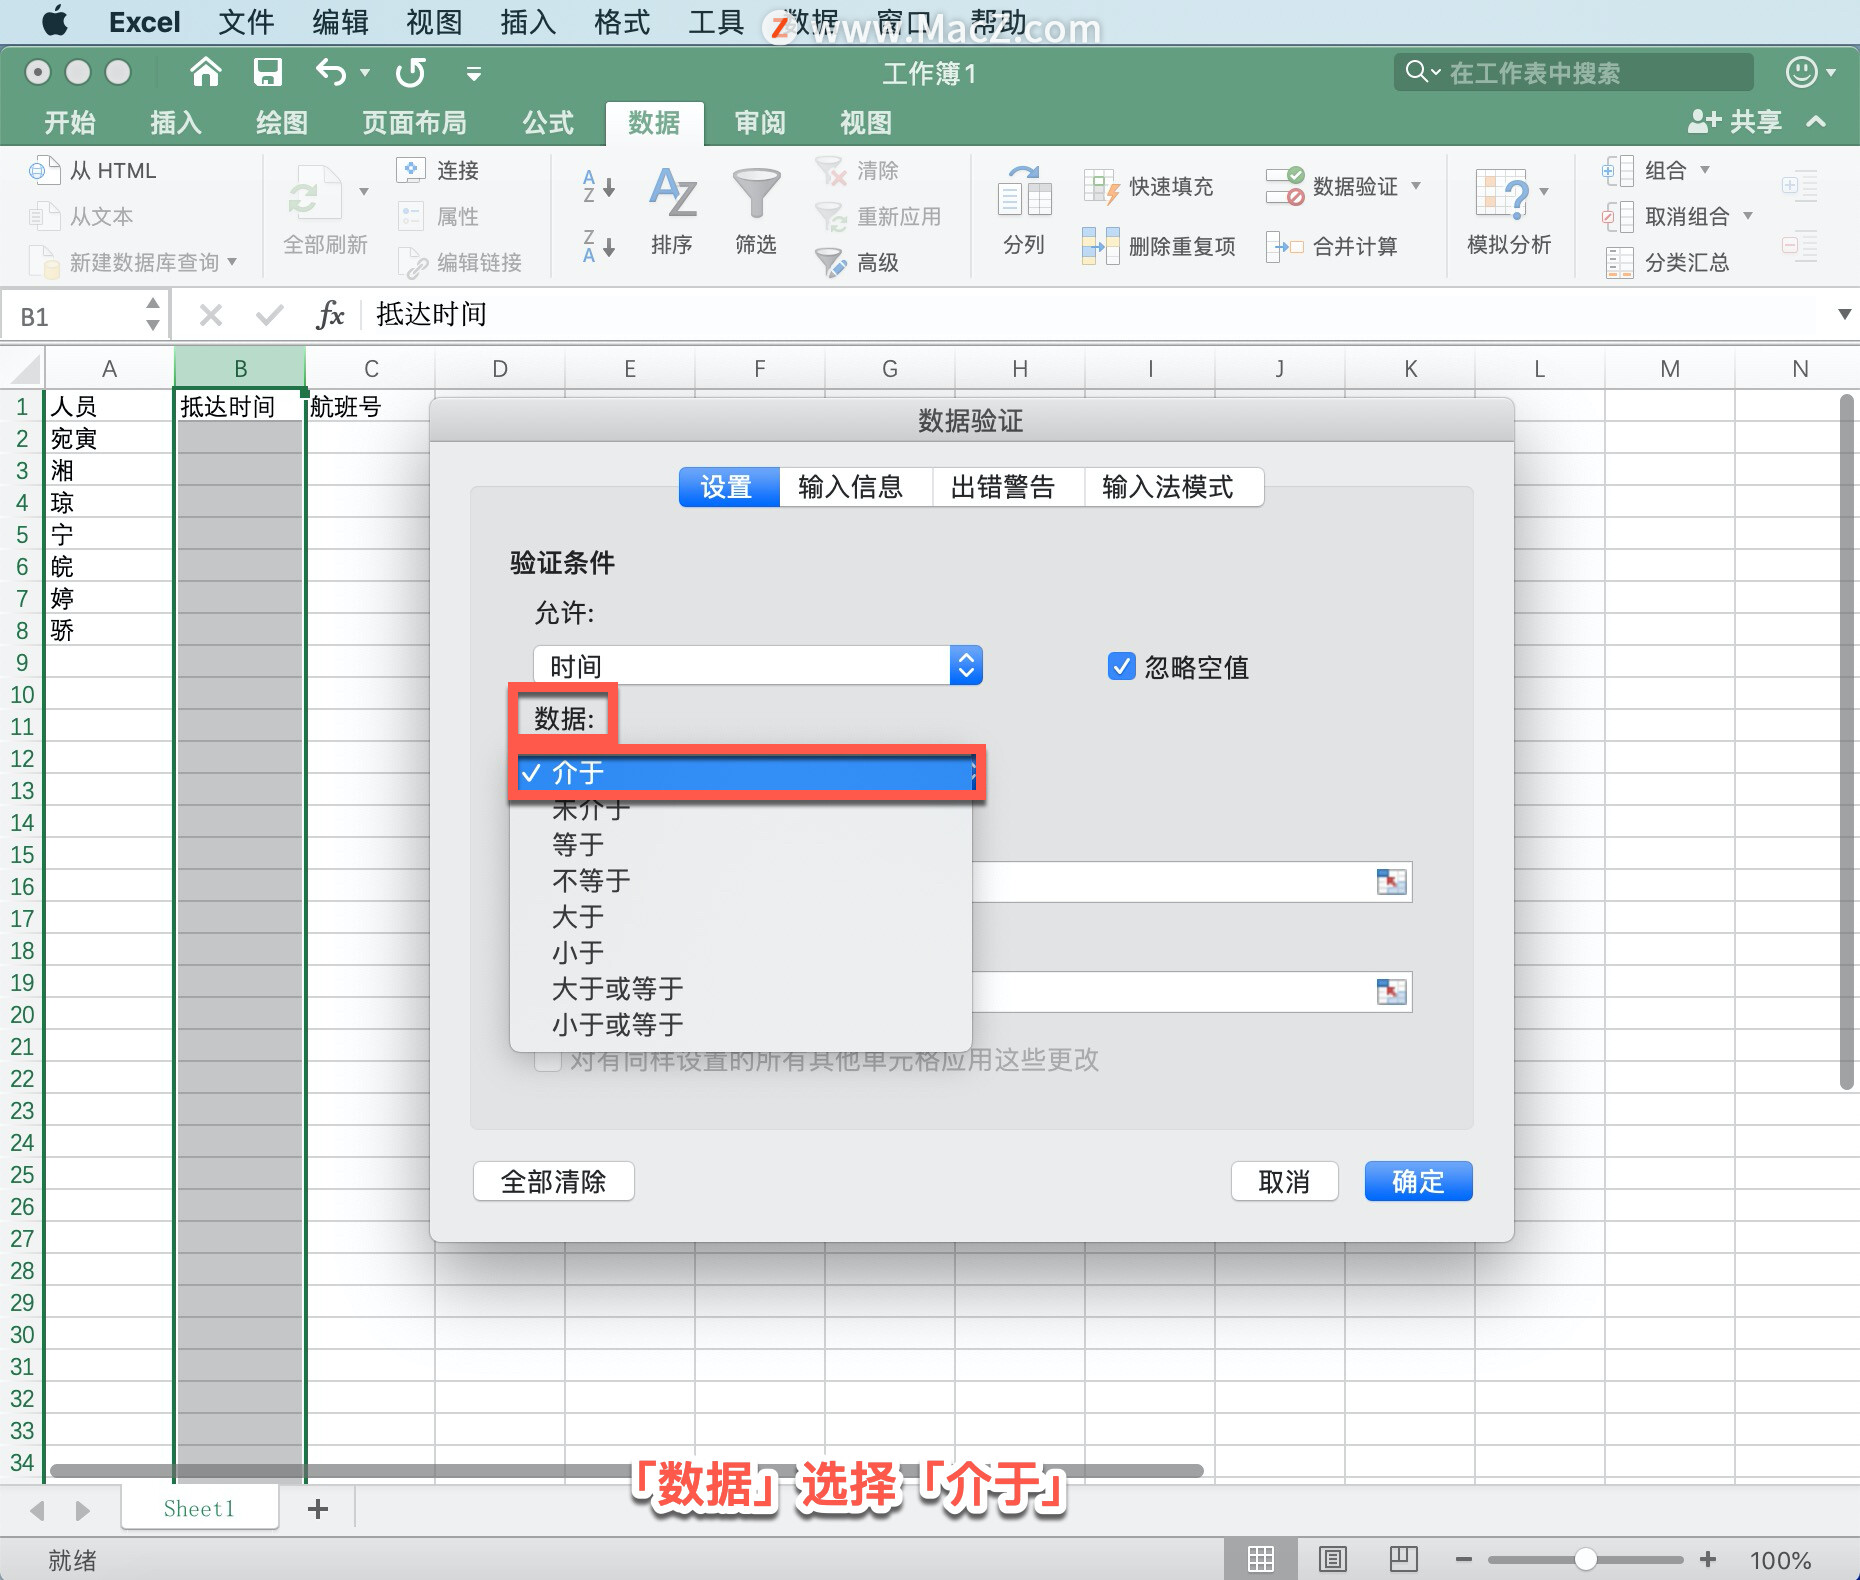Image resolution: width=1860 pixels, height=1580 pixels.
Task: Click the 合并计算 consolidate icon
Action: (1284, 246)
